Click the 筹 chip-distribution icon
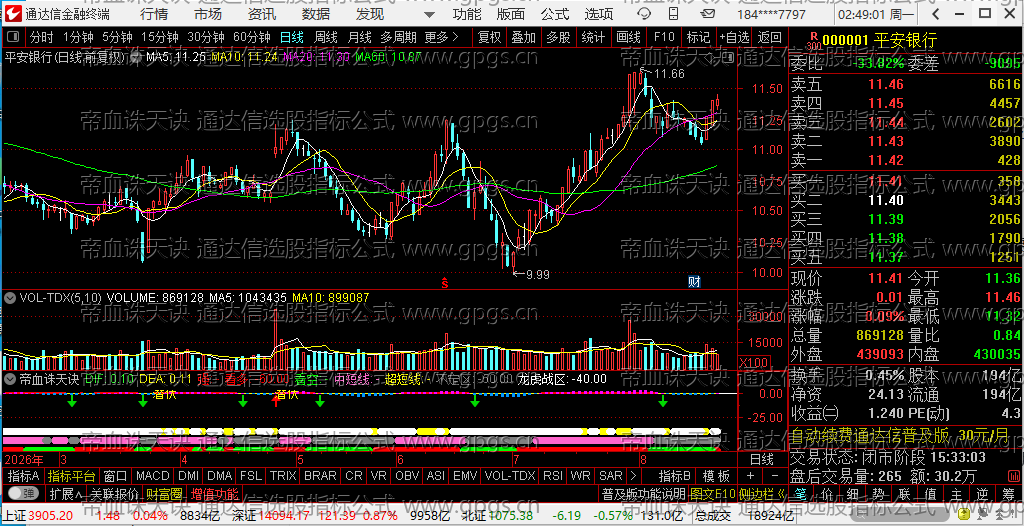 (1006, 492)
